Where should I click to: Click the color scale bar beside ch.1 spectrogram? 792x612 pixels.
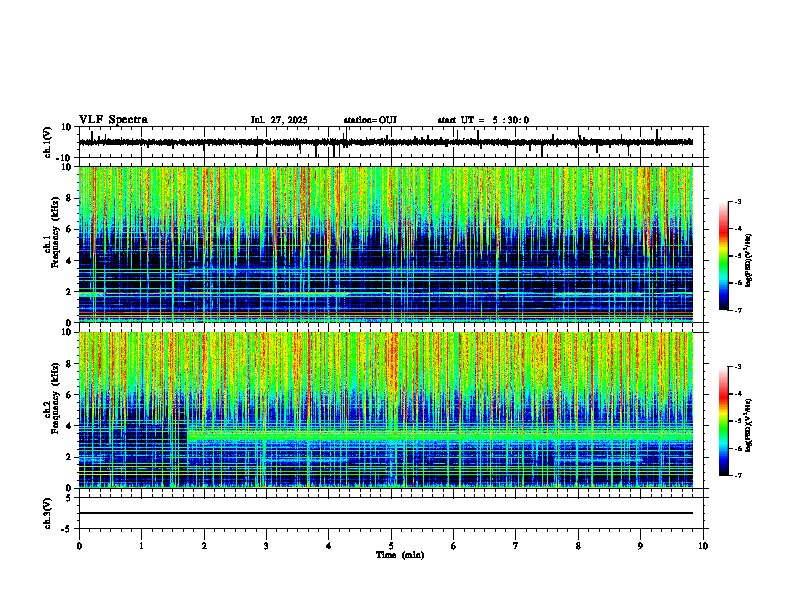pyautogui.click(x=724, y=256)
